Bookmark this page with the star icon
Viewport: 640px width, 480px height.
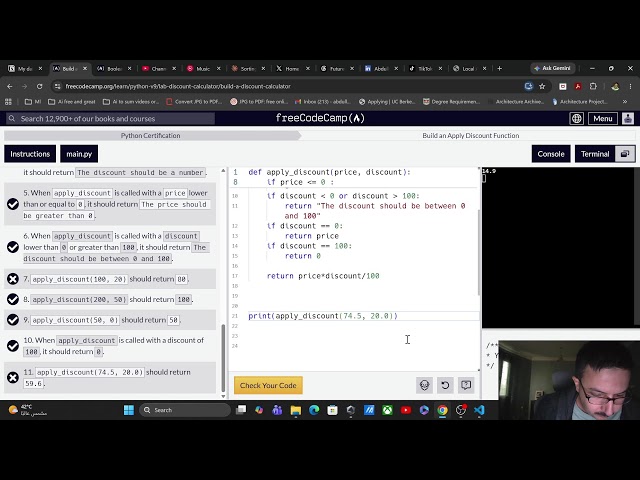tap(542, 86)
